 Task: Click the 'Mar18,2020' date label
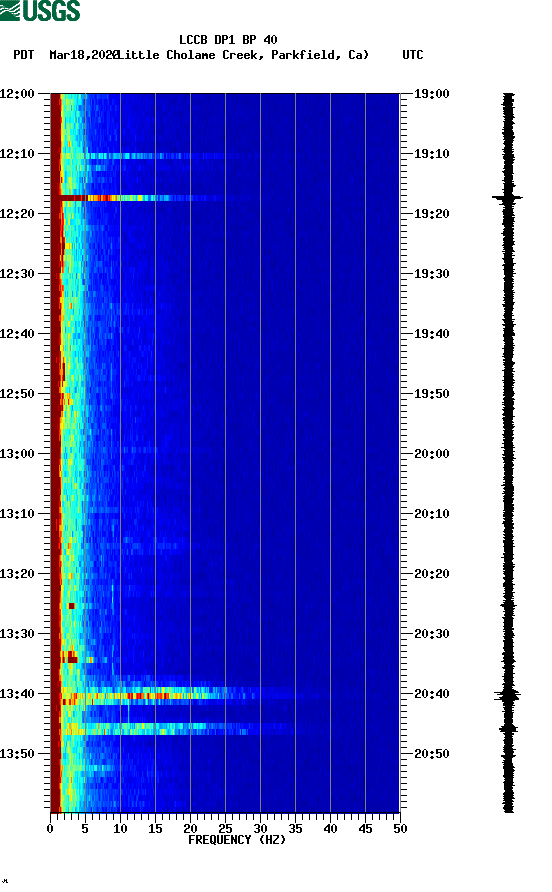84,55
